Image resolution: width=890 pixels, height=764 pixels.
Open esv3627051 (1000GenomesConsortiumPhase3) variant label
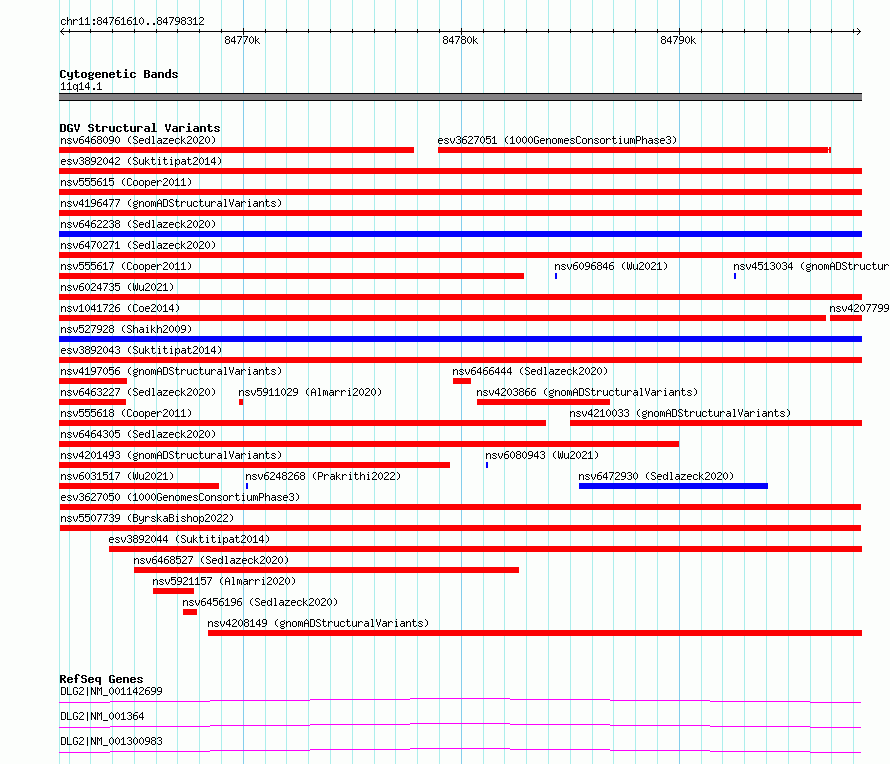557,140
